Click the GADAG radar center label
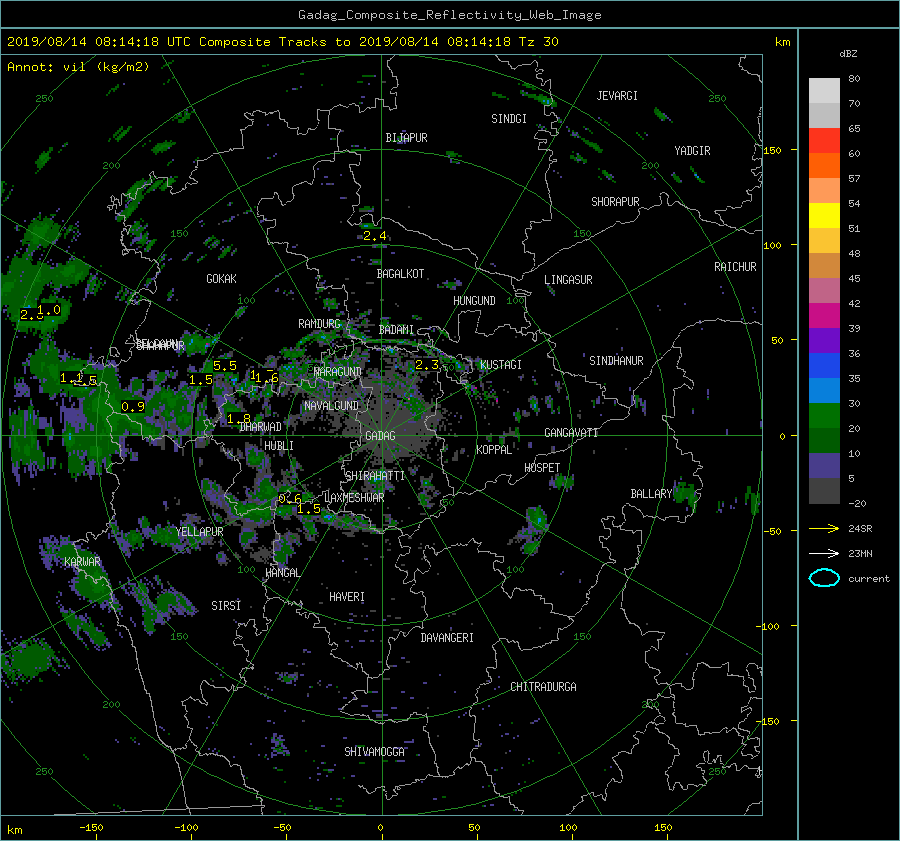Viewport: 900px width, 841px height. (380, 436)
